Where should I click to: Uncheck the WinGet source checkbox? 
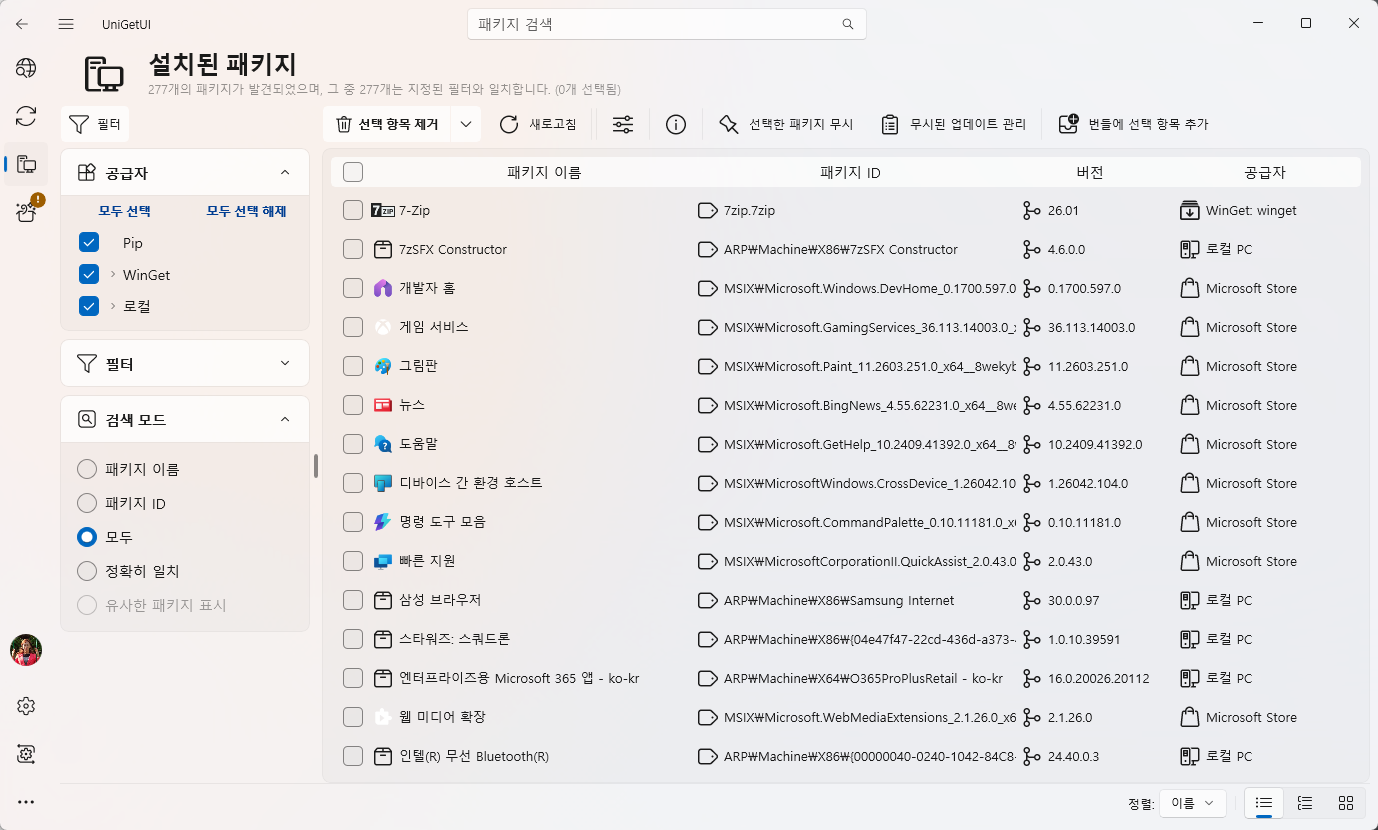pyautogui.click(x=89, y=275)
